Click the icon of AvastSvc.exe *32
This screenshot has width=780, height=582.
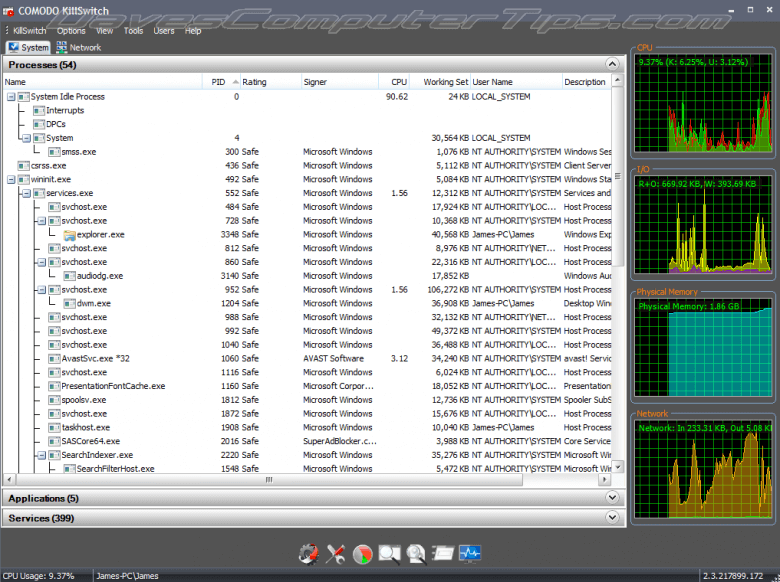click(x=54, y=359)
